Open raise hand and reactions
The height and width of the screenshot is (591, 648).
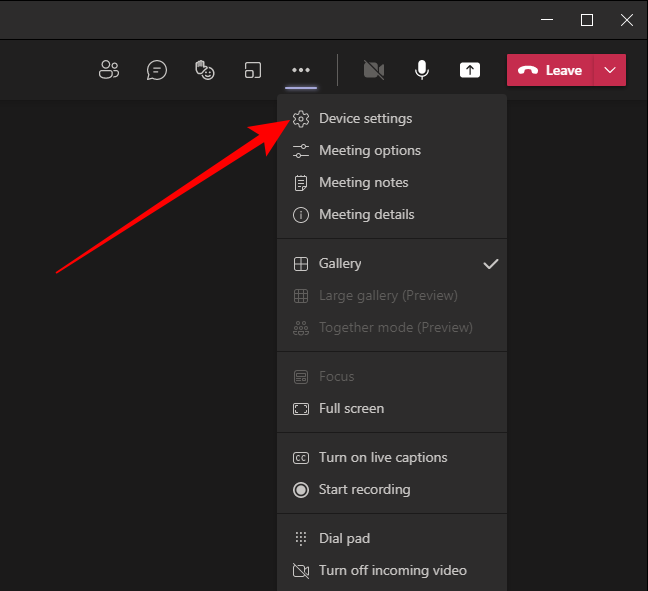(x=205, y=70)
